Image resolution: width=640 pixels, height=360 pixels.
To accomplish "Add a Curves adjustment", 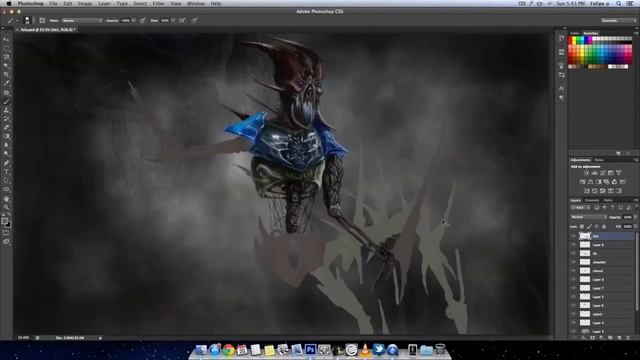I will [x=602, y=173].
